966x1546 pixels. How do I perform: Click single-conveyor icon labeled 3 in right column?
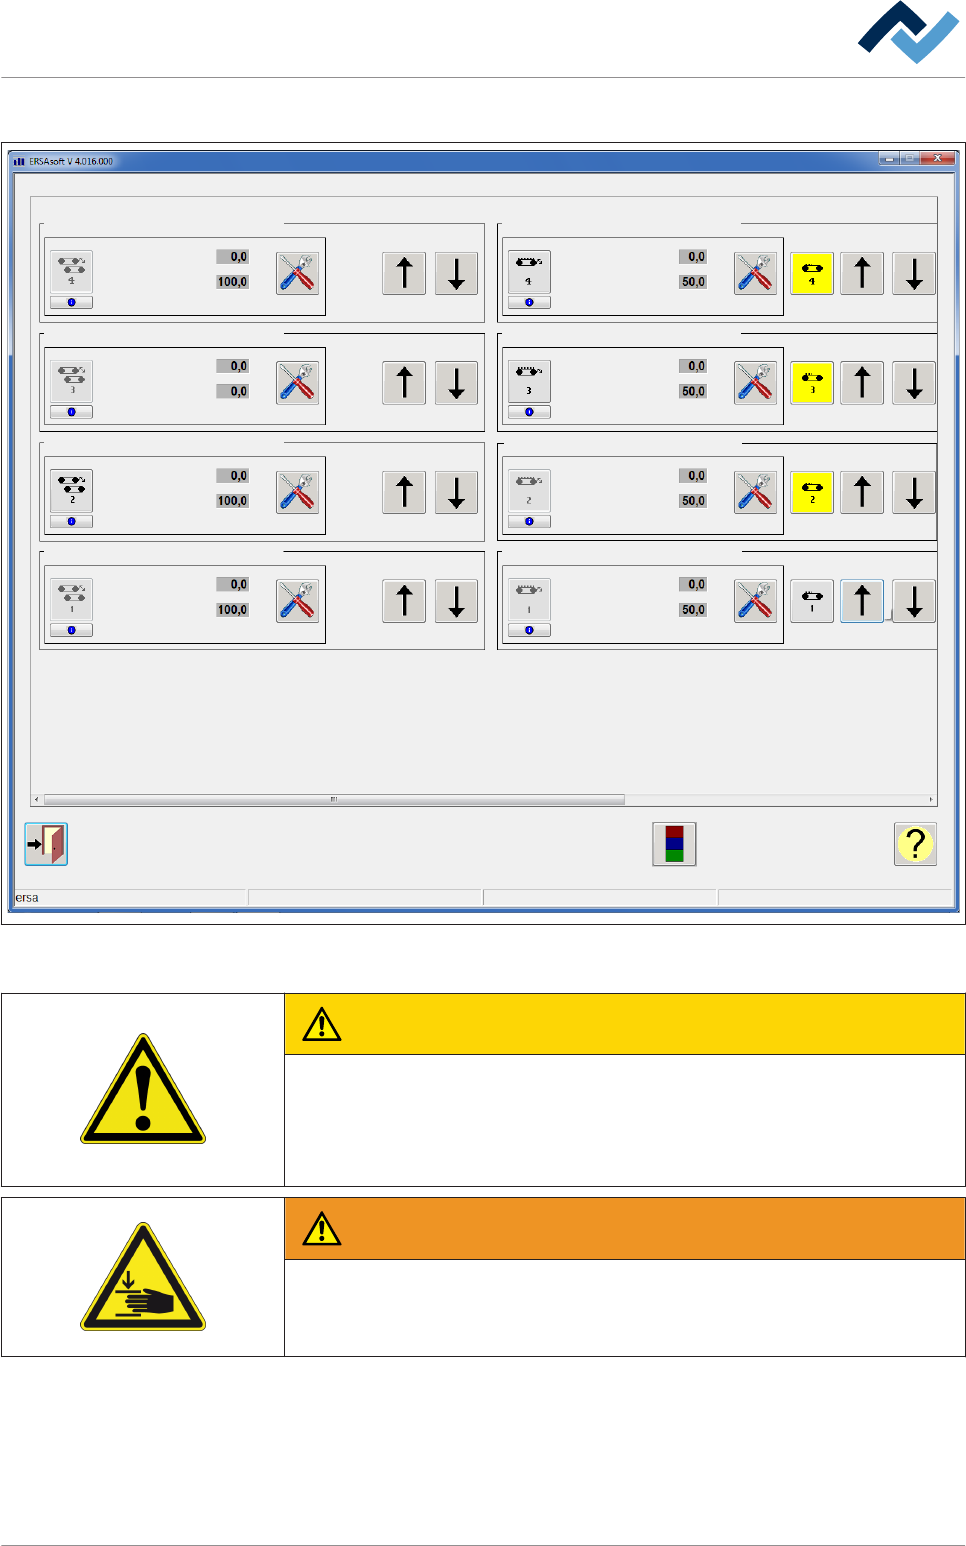click(529, 381)
